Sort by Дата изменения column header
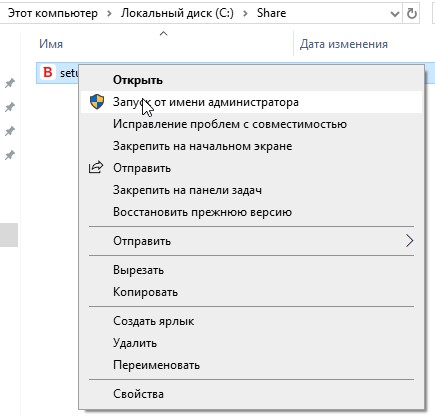 click(344, 44)
